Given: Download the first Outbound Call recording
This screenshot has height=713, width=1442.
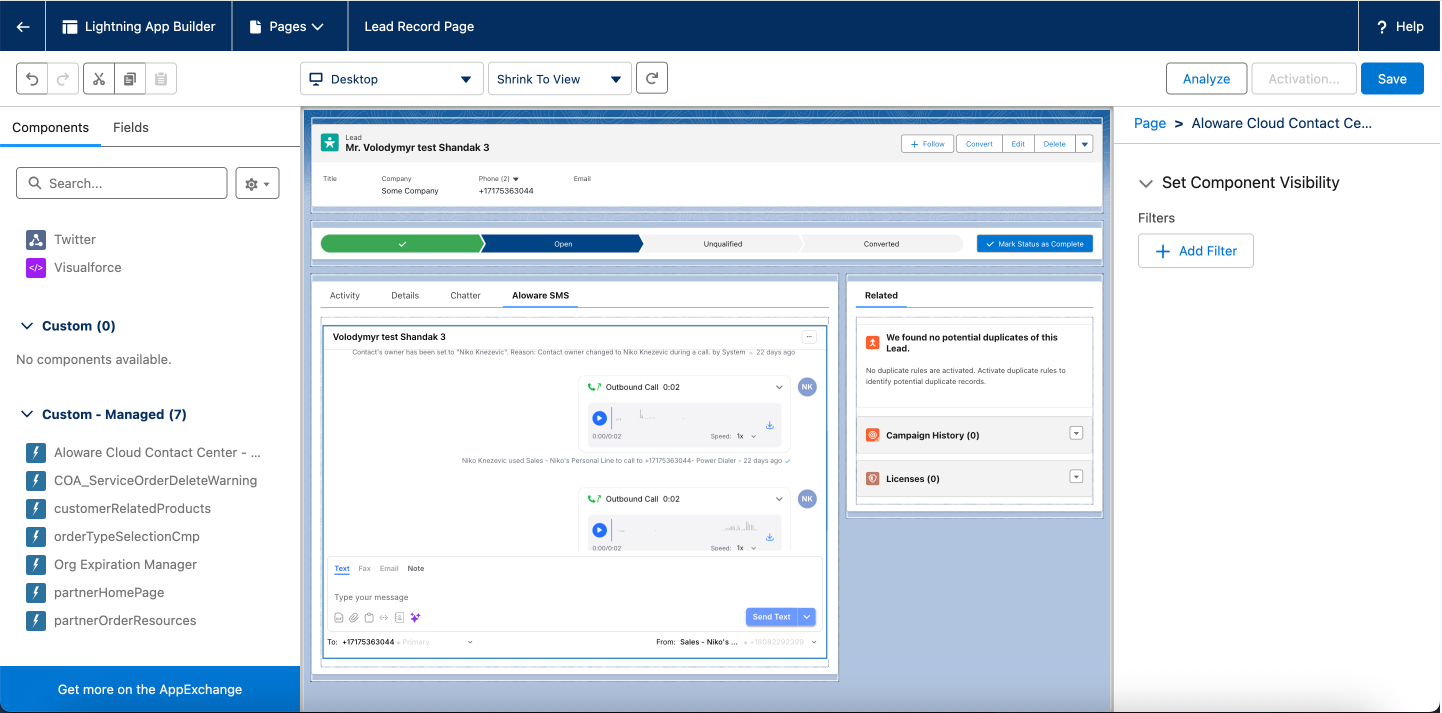Looking at the screenshot, I should coord(770,425).
